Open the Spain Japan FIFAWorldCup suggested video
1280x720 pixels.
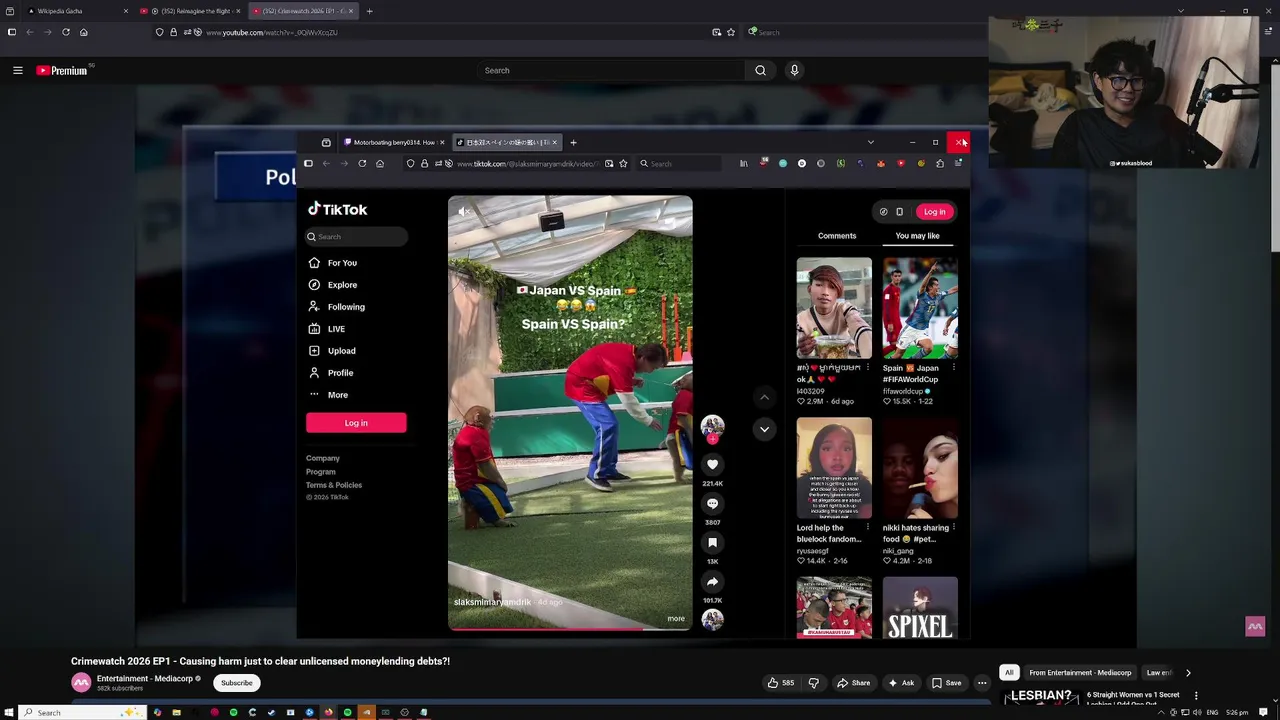coord(920,308)
